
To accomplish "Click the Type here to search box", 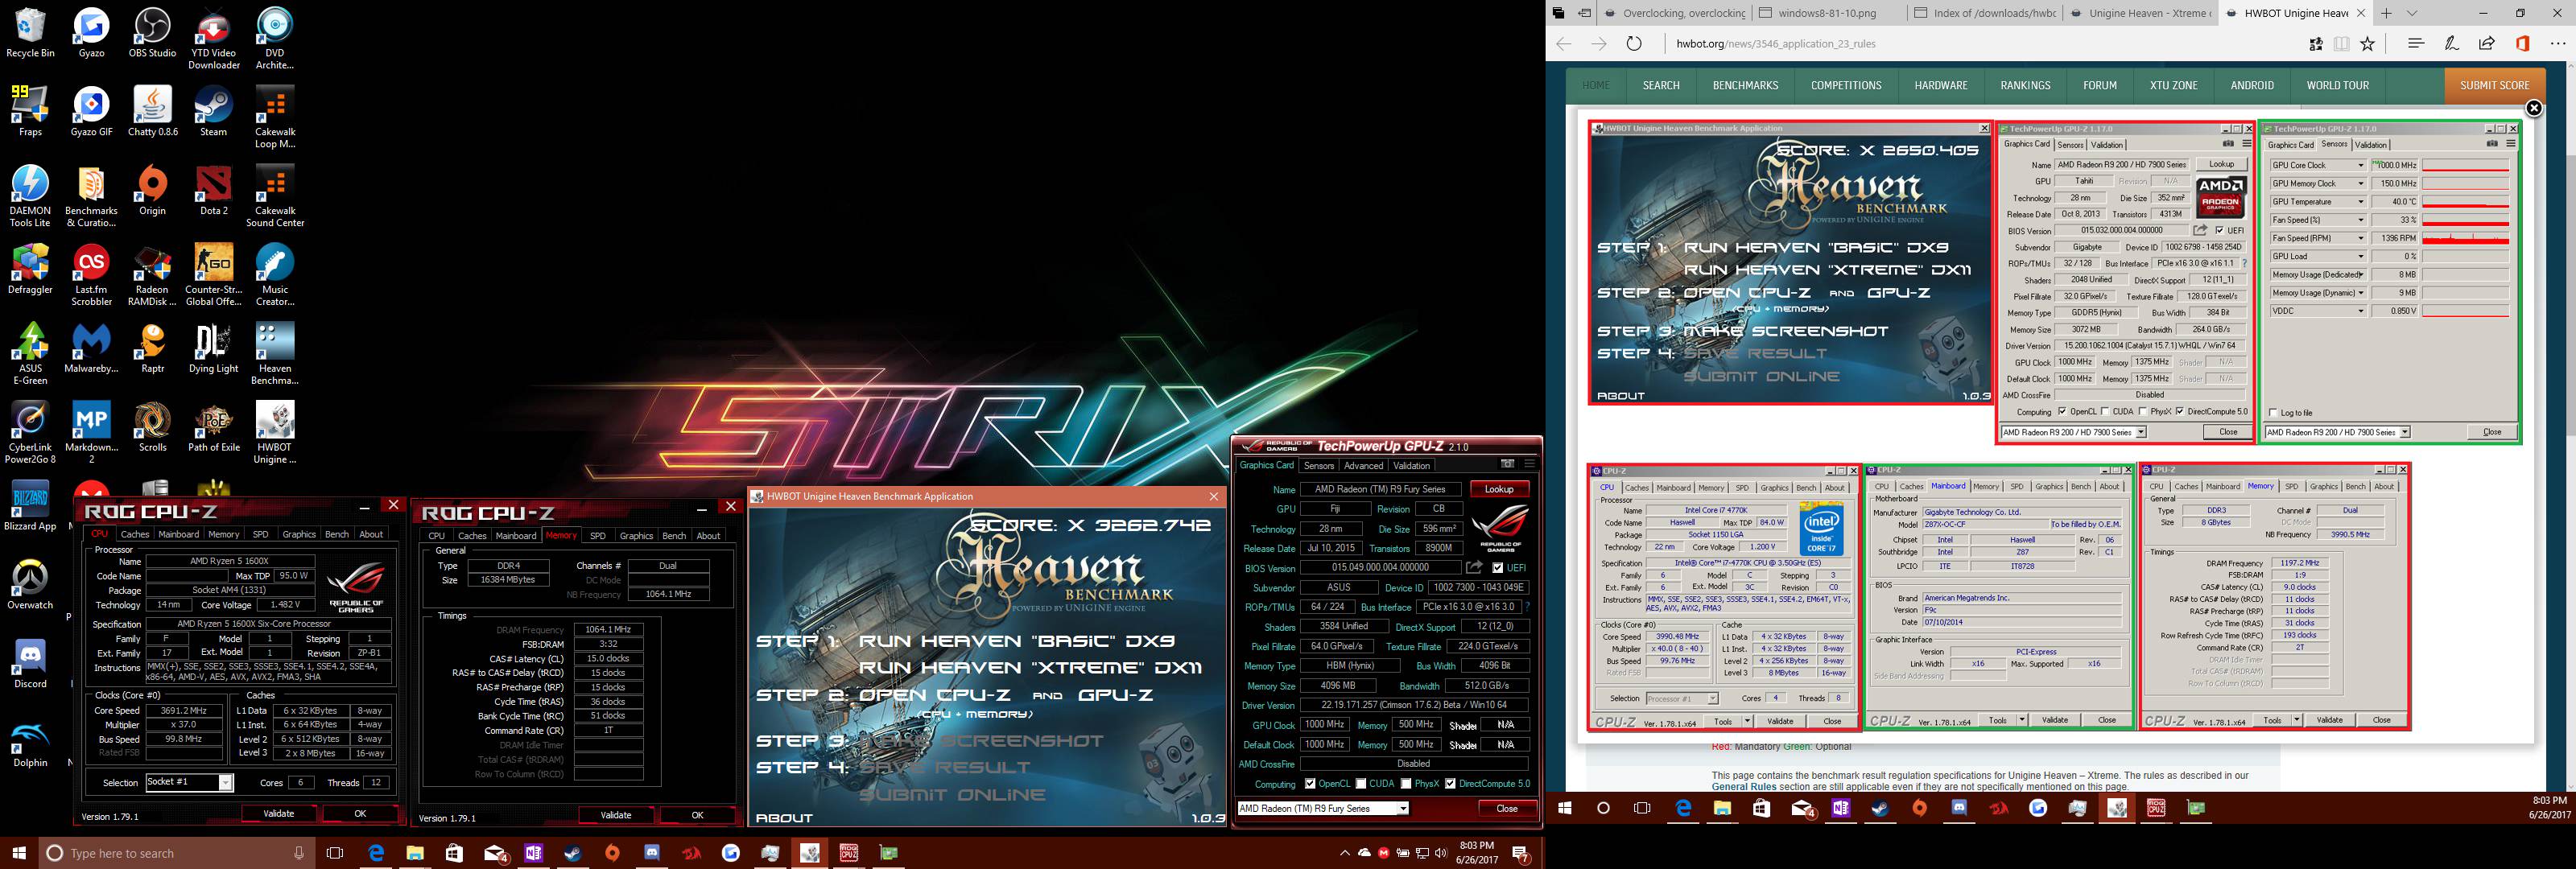I will (178, 853).
